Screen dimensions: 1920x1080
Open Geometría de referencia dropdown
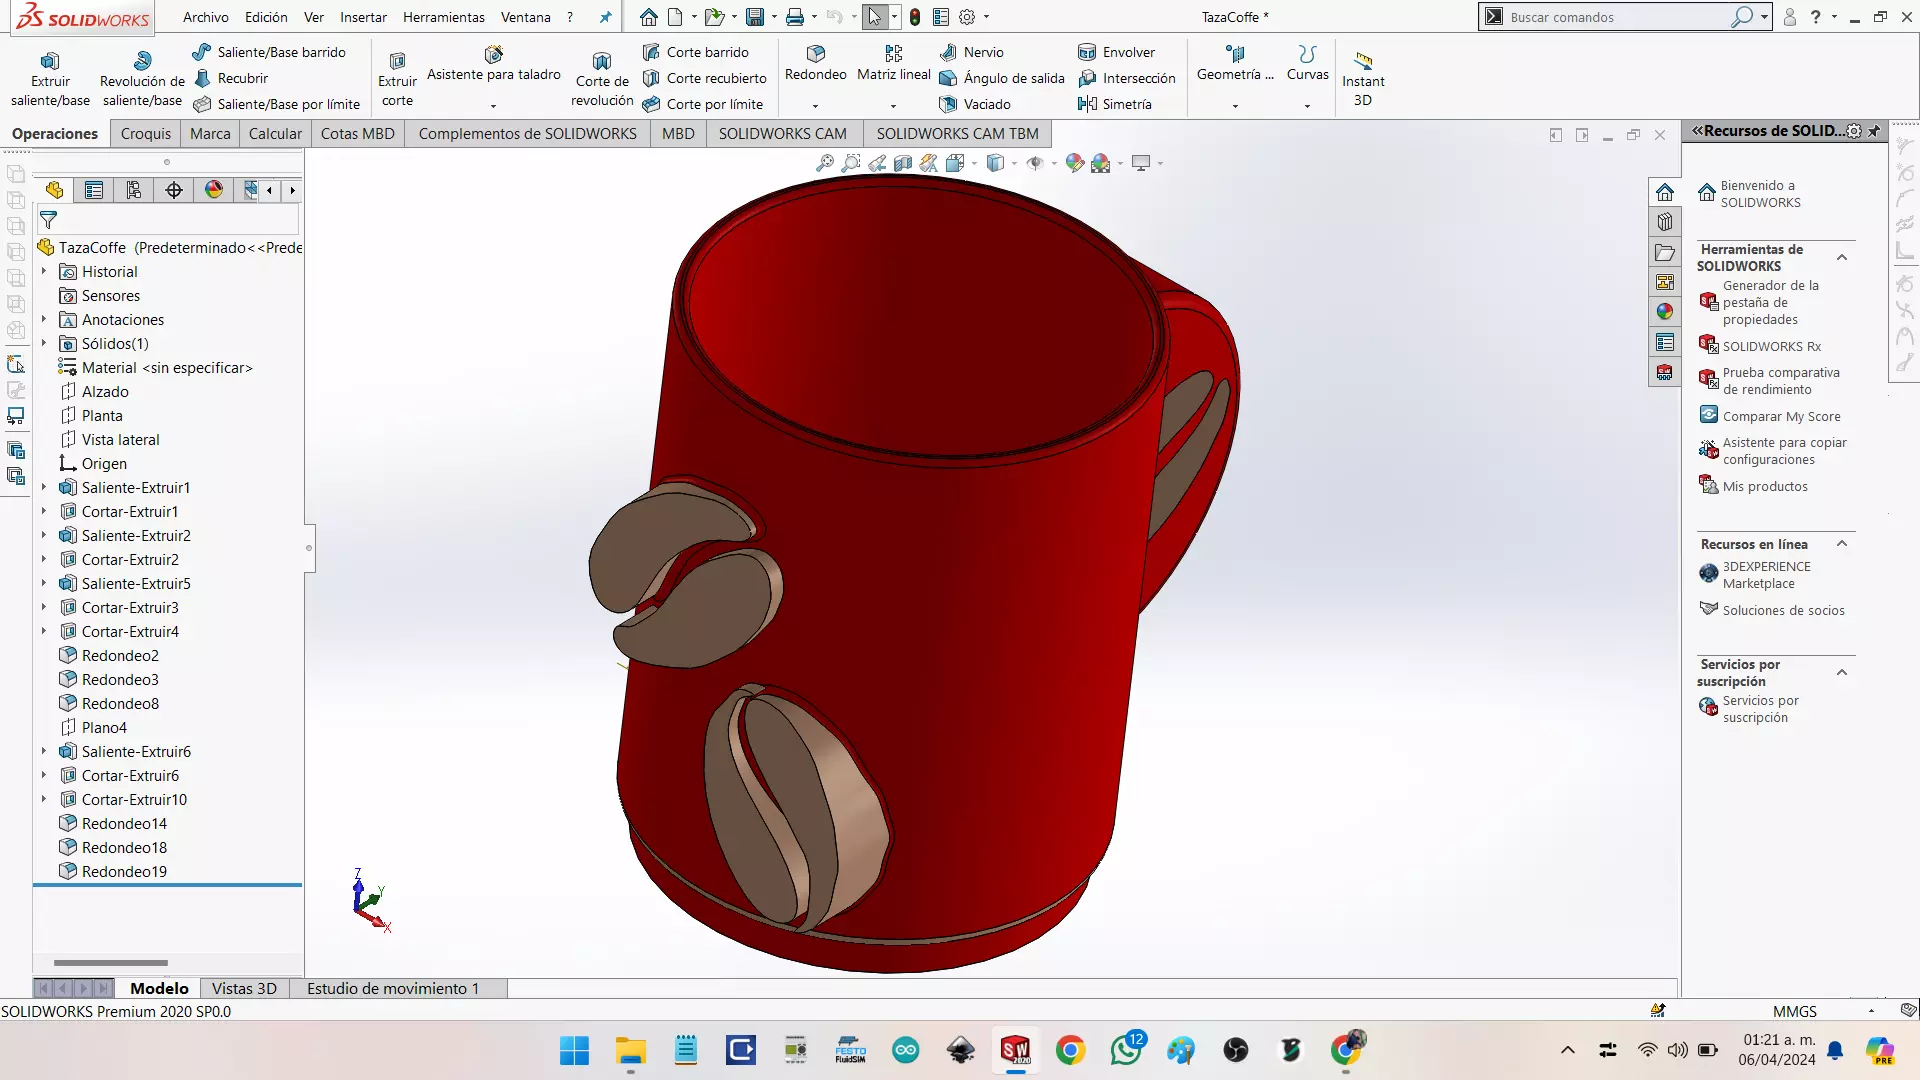pos(1235,106)
